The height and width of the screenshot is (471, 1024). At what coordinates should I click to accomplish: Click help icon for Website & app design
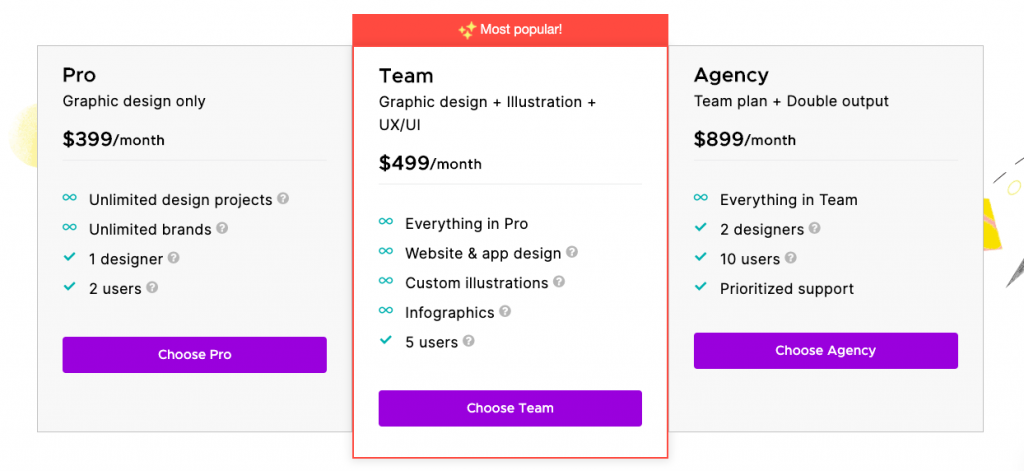571,252
